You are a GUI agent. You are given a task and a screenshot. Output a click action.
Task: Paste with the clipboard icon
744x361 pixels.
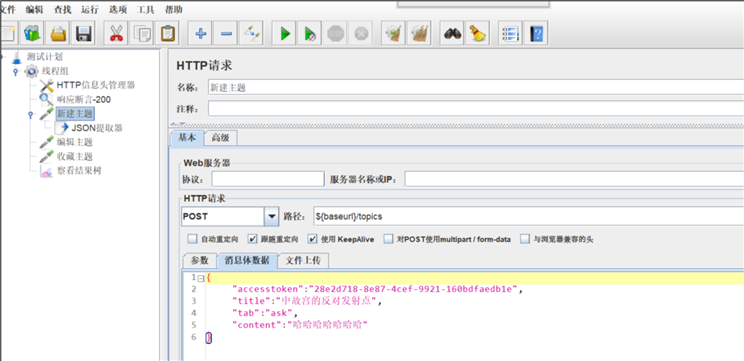(x=167, y=33)
